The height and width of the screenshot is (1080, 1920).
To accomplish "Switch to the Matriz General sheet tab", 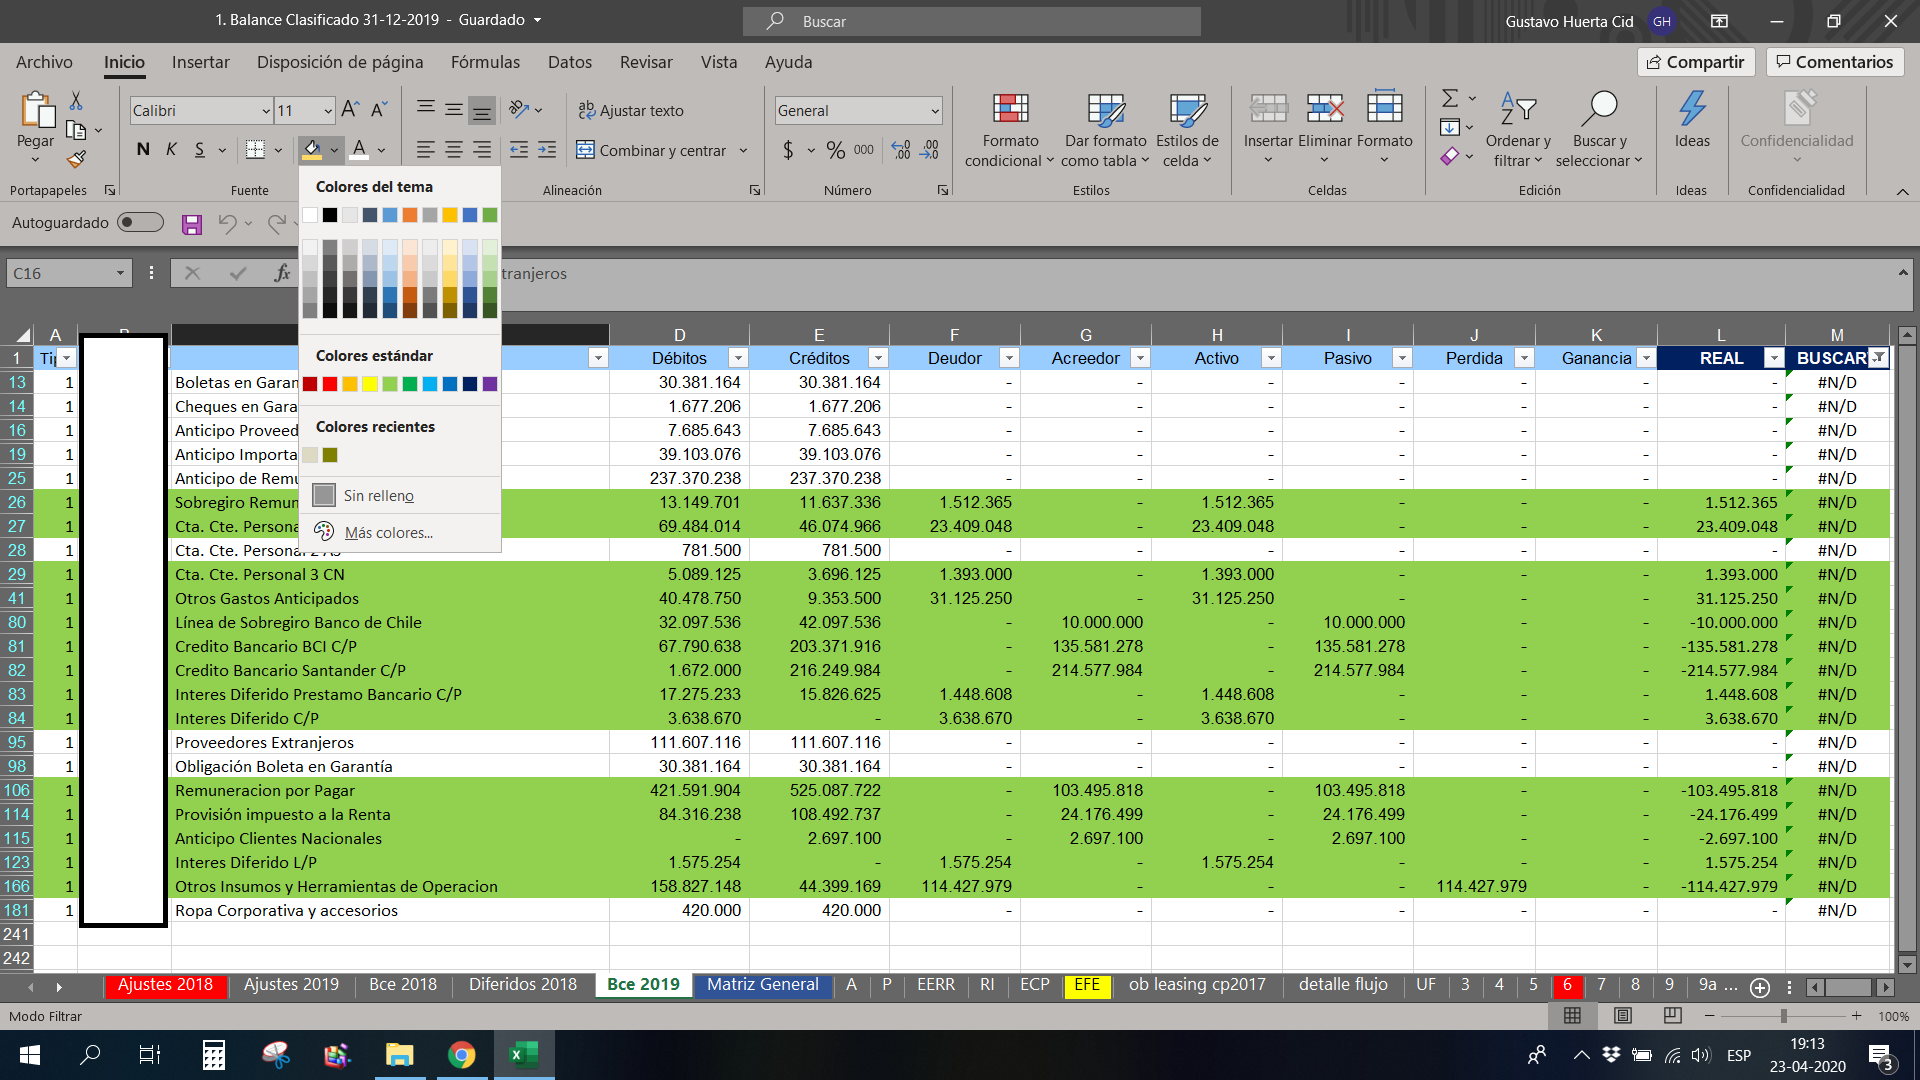I will click(x=762, y=985).
